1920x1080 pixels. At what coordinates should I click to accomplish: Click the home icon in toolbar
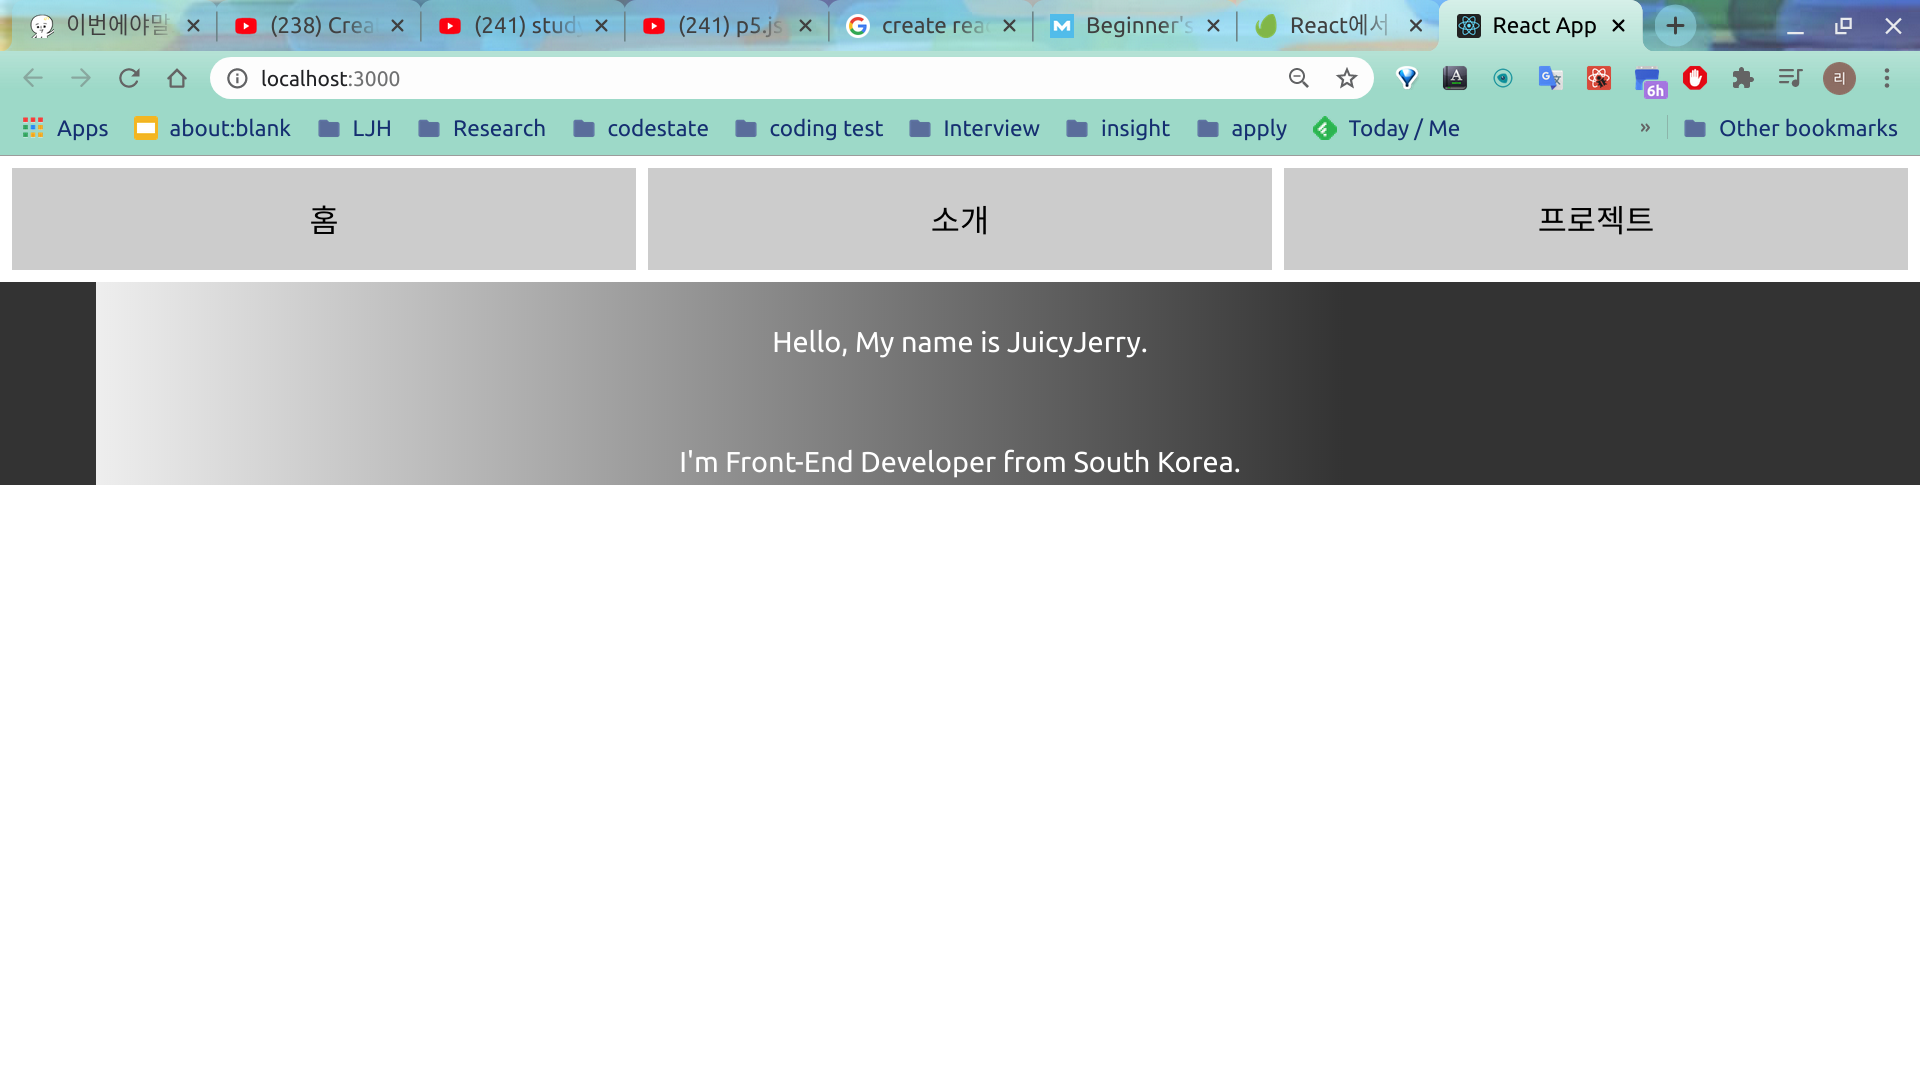177,78
